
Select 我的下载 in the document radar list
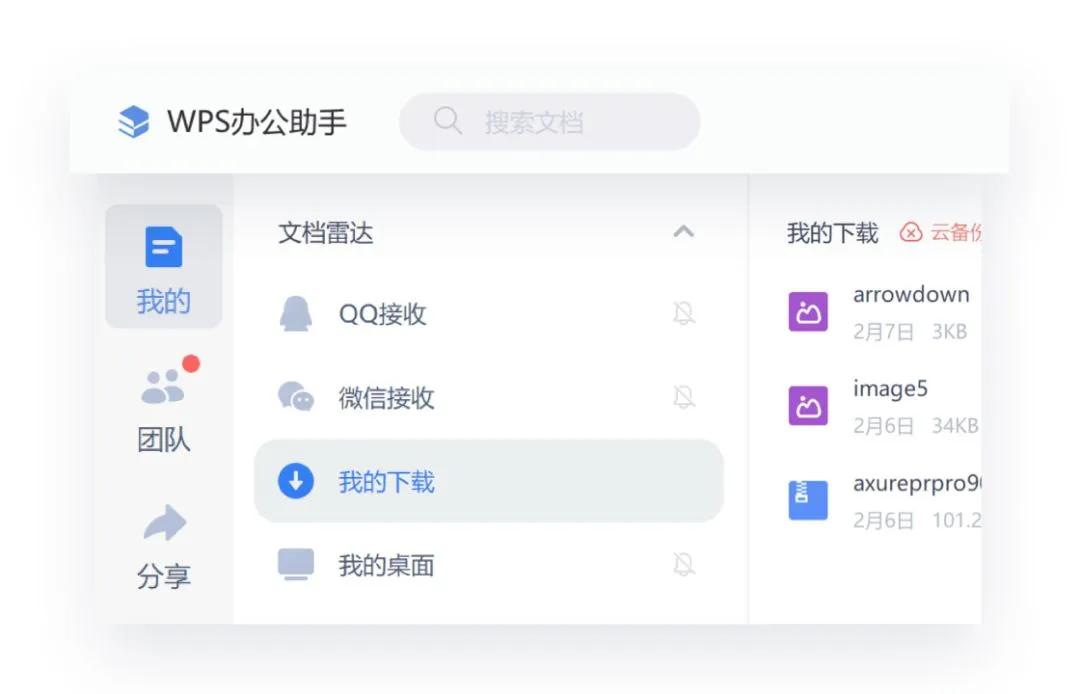pos(386,481)
